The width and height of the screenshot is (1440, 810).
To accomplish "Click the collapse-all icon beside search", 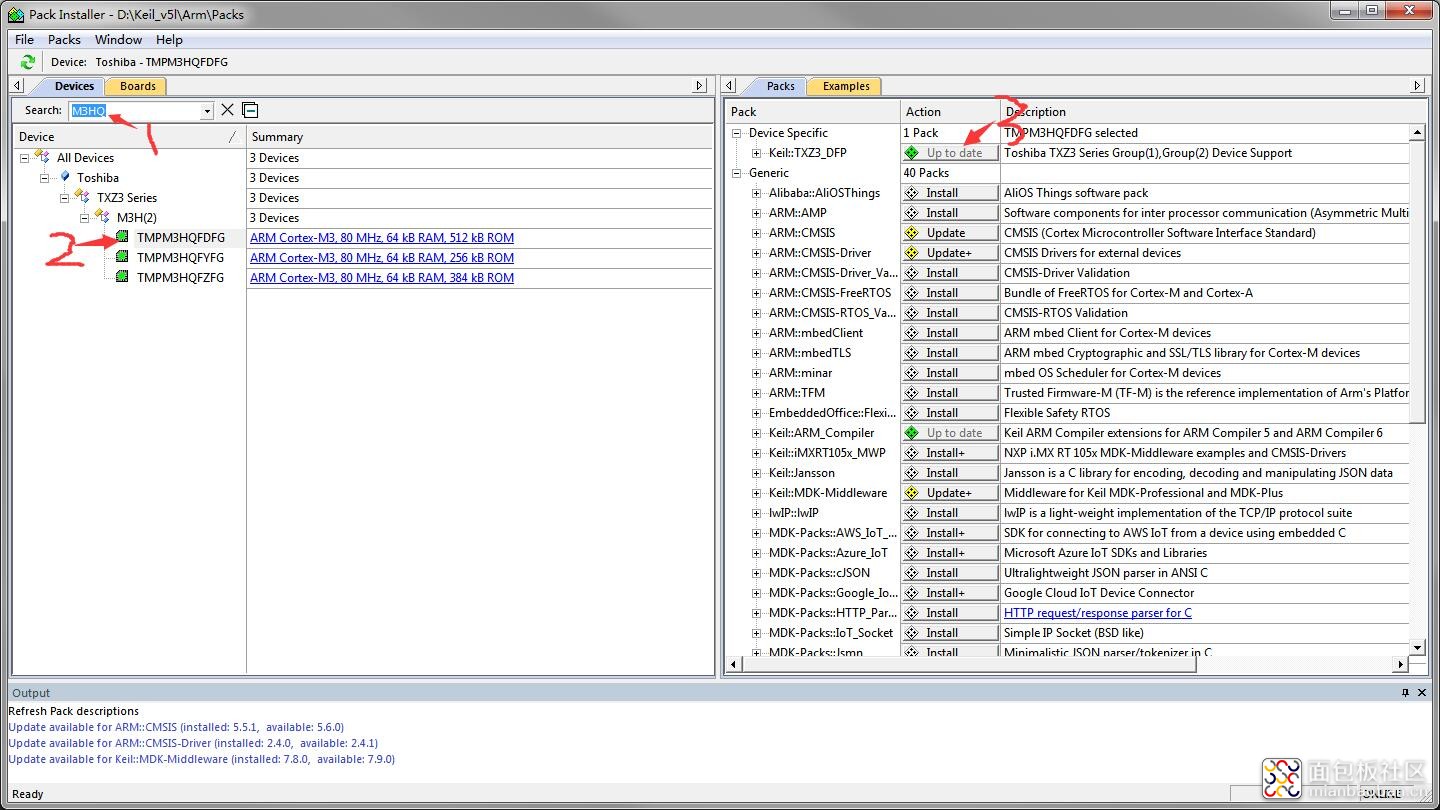I will pyautogui.click(x=250, y=110).
